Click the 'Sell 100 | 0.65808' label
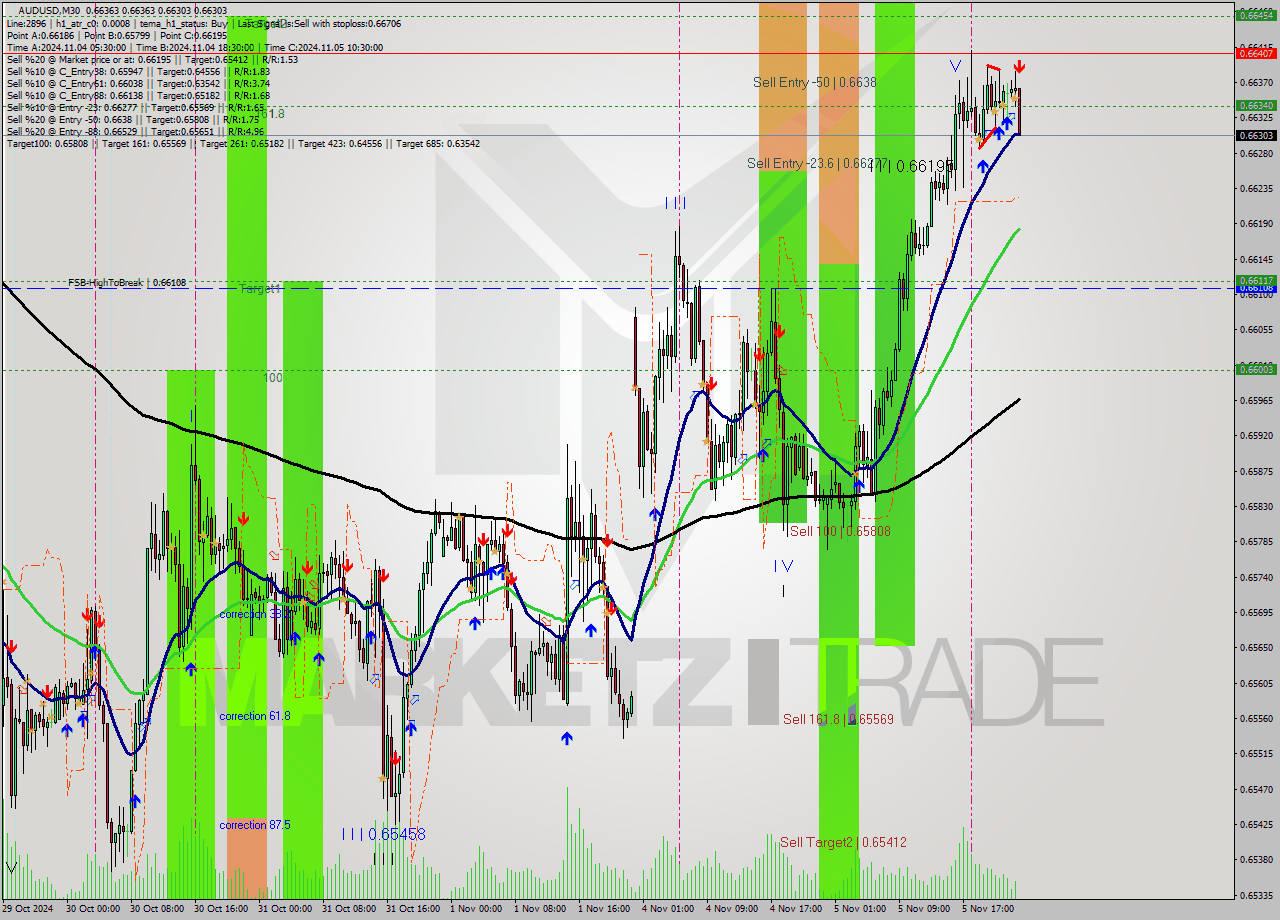This screenshot has width=1280, height=920. 840,531
